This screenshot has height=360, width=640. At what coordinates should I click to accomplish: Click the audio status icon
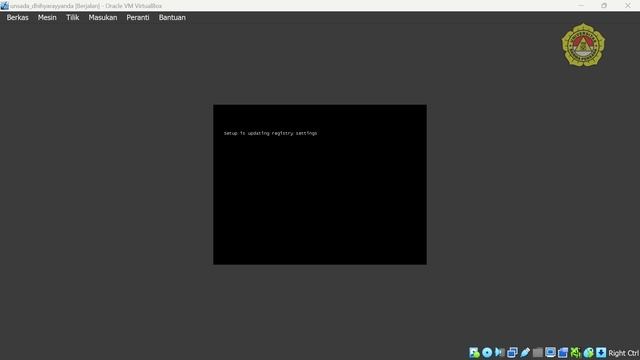click(x=500, y=353)
